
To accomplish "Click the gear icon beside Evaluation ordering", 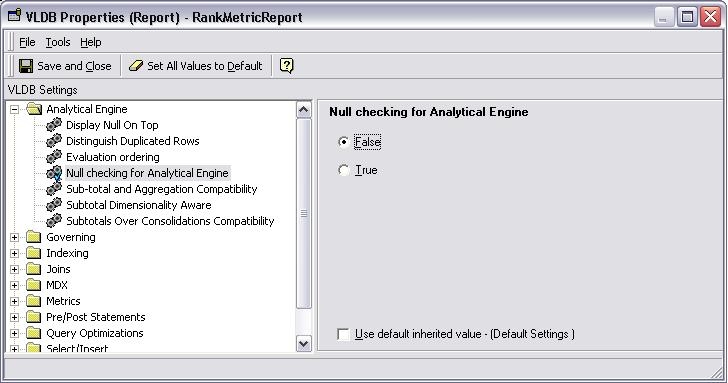I will (x=54, y=157).
